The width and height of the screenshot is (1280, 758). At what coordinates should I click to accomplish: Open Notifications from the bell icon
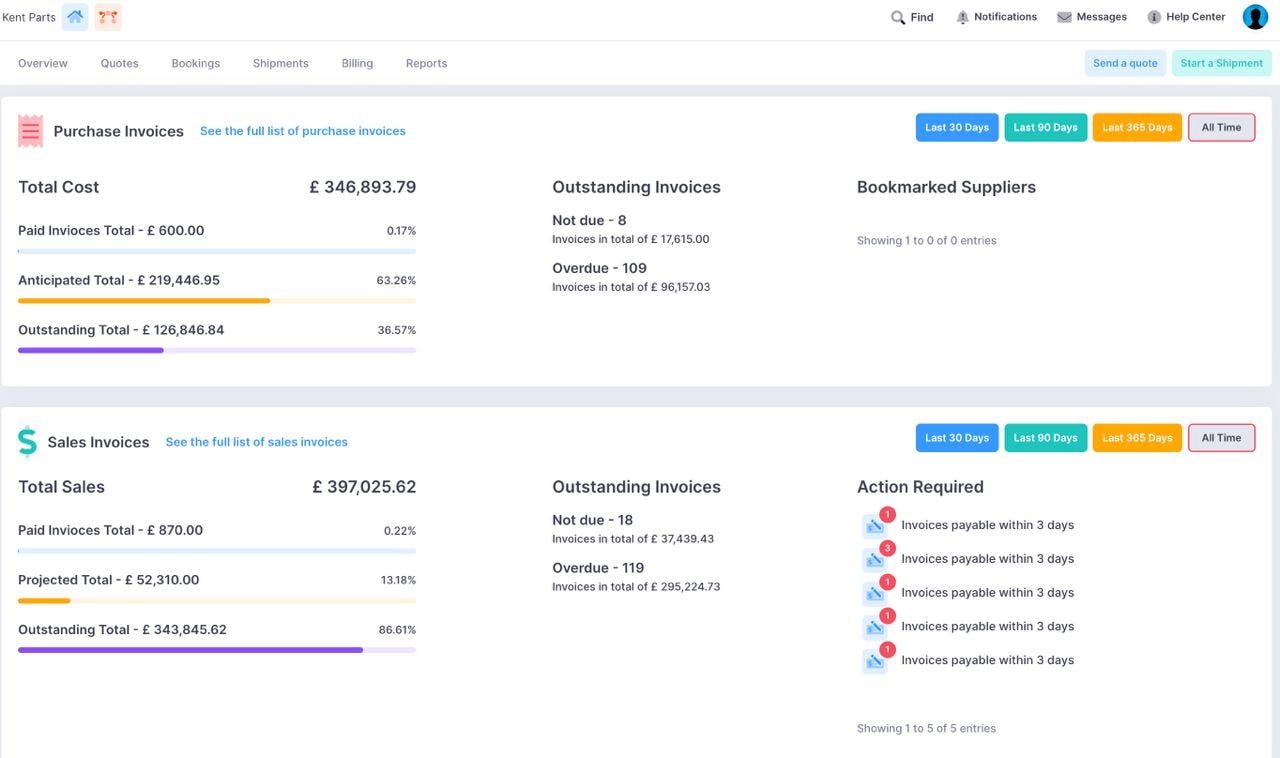point(961,16)
